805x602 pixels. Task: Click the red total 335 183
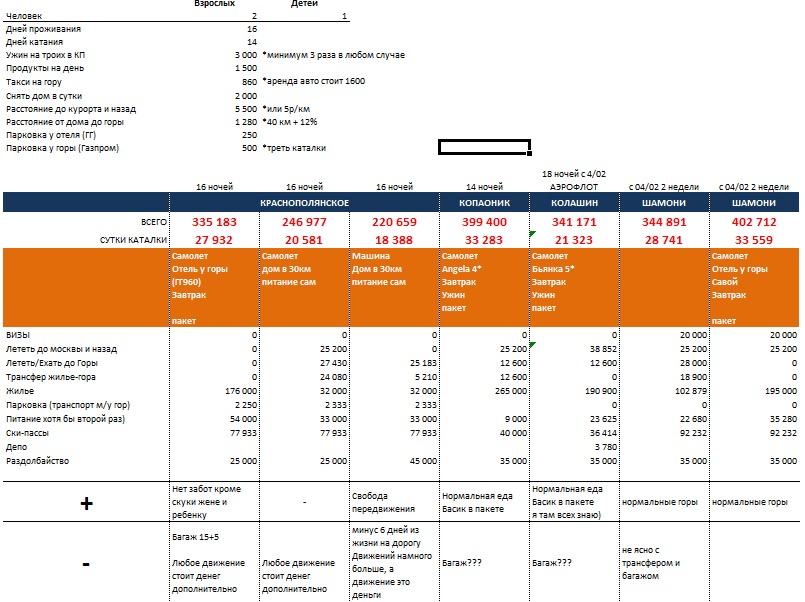[215, 222]
